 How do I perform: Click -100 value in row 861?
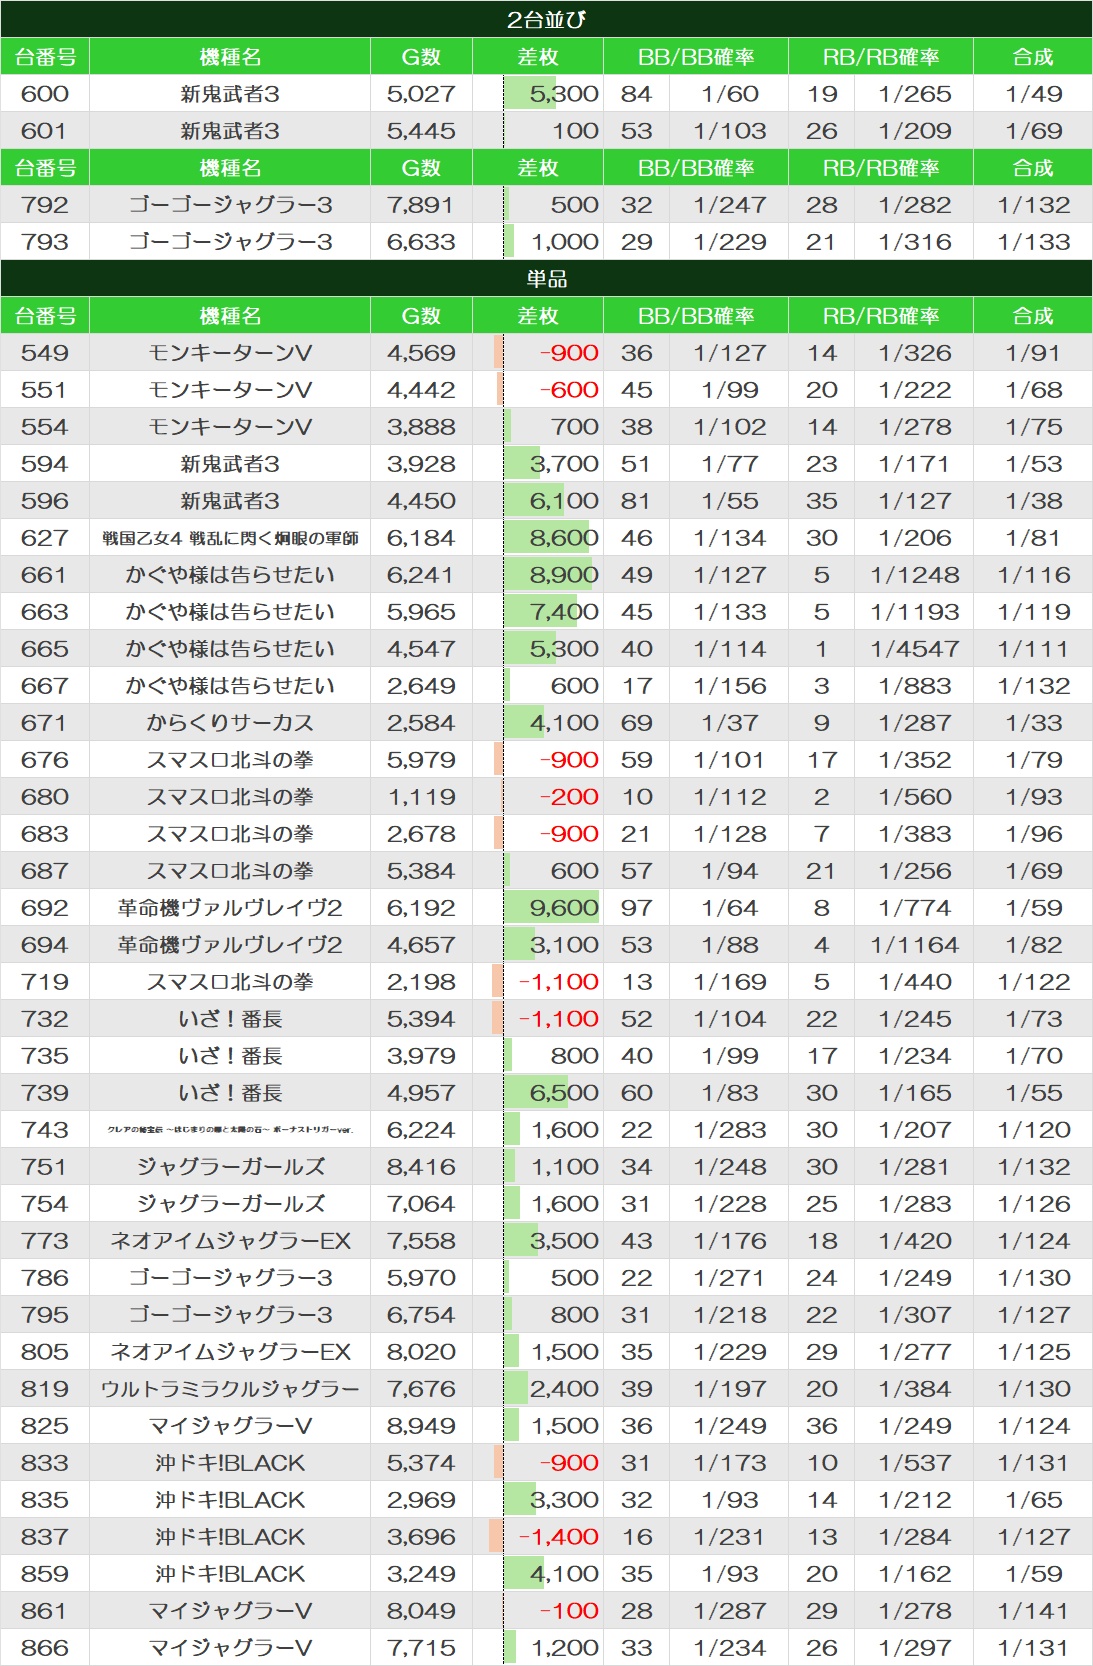pos(569,1611)
